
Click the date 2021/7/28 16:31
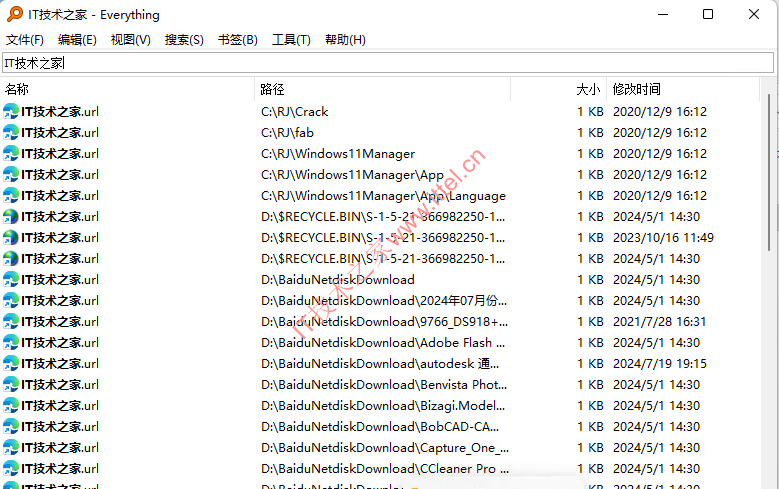pyautogui.click(x=659, y=322)
